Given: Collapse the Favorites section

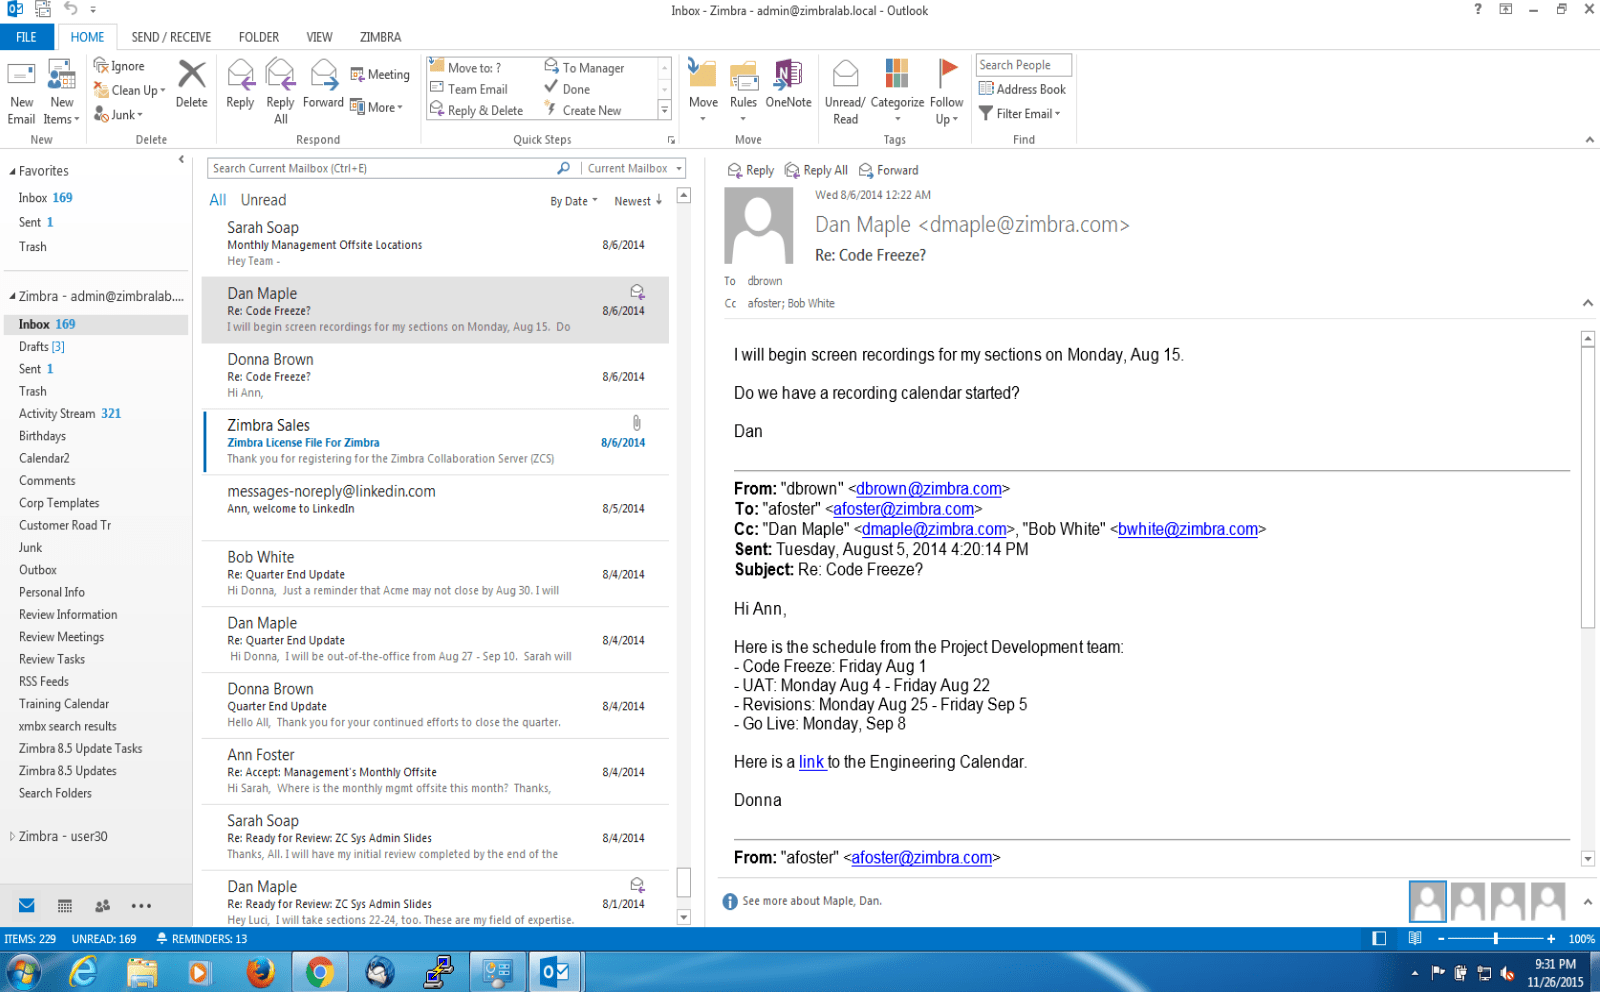Looking at the screenshot, I should [x=12, y=172].
